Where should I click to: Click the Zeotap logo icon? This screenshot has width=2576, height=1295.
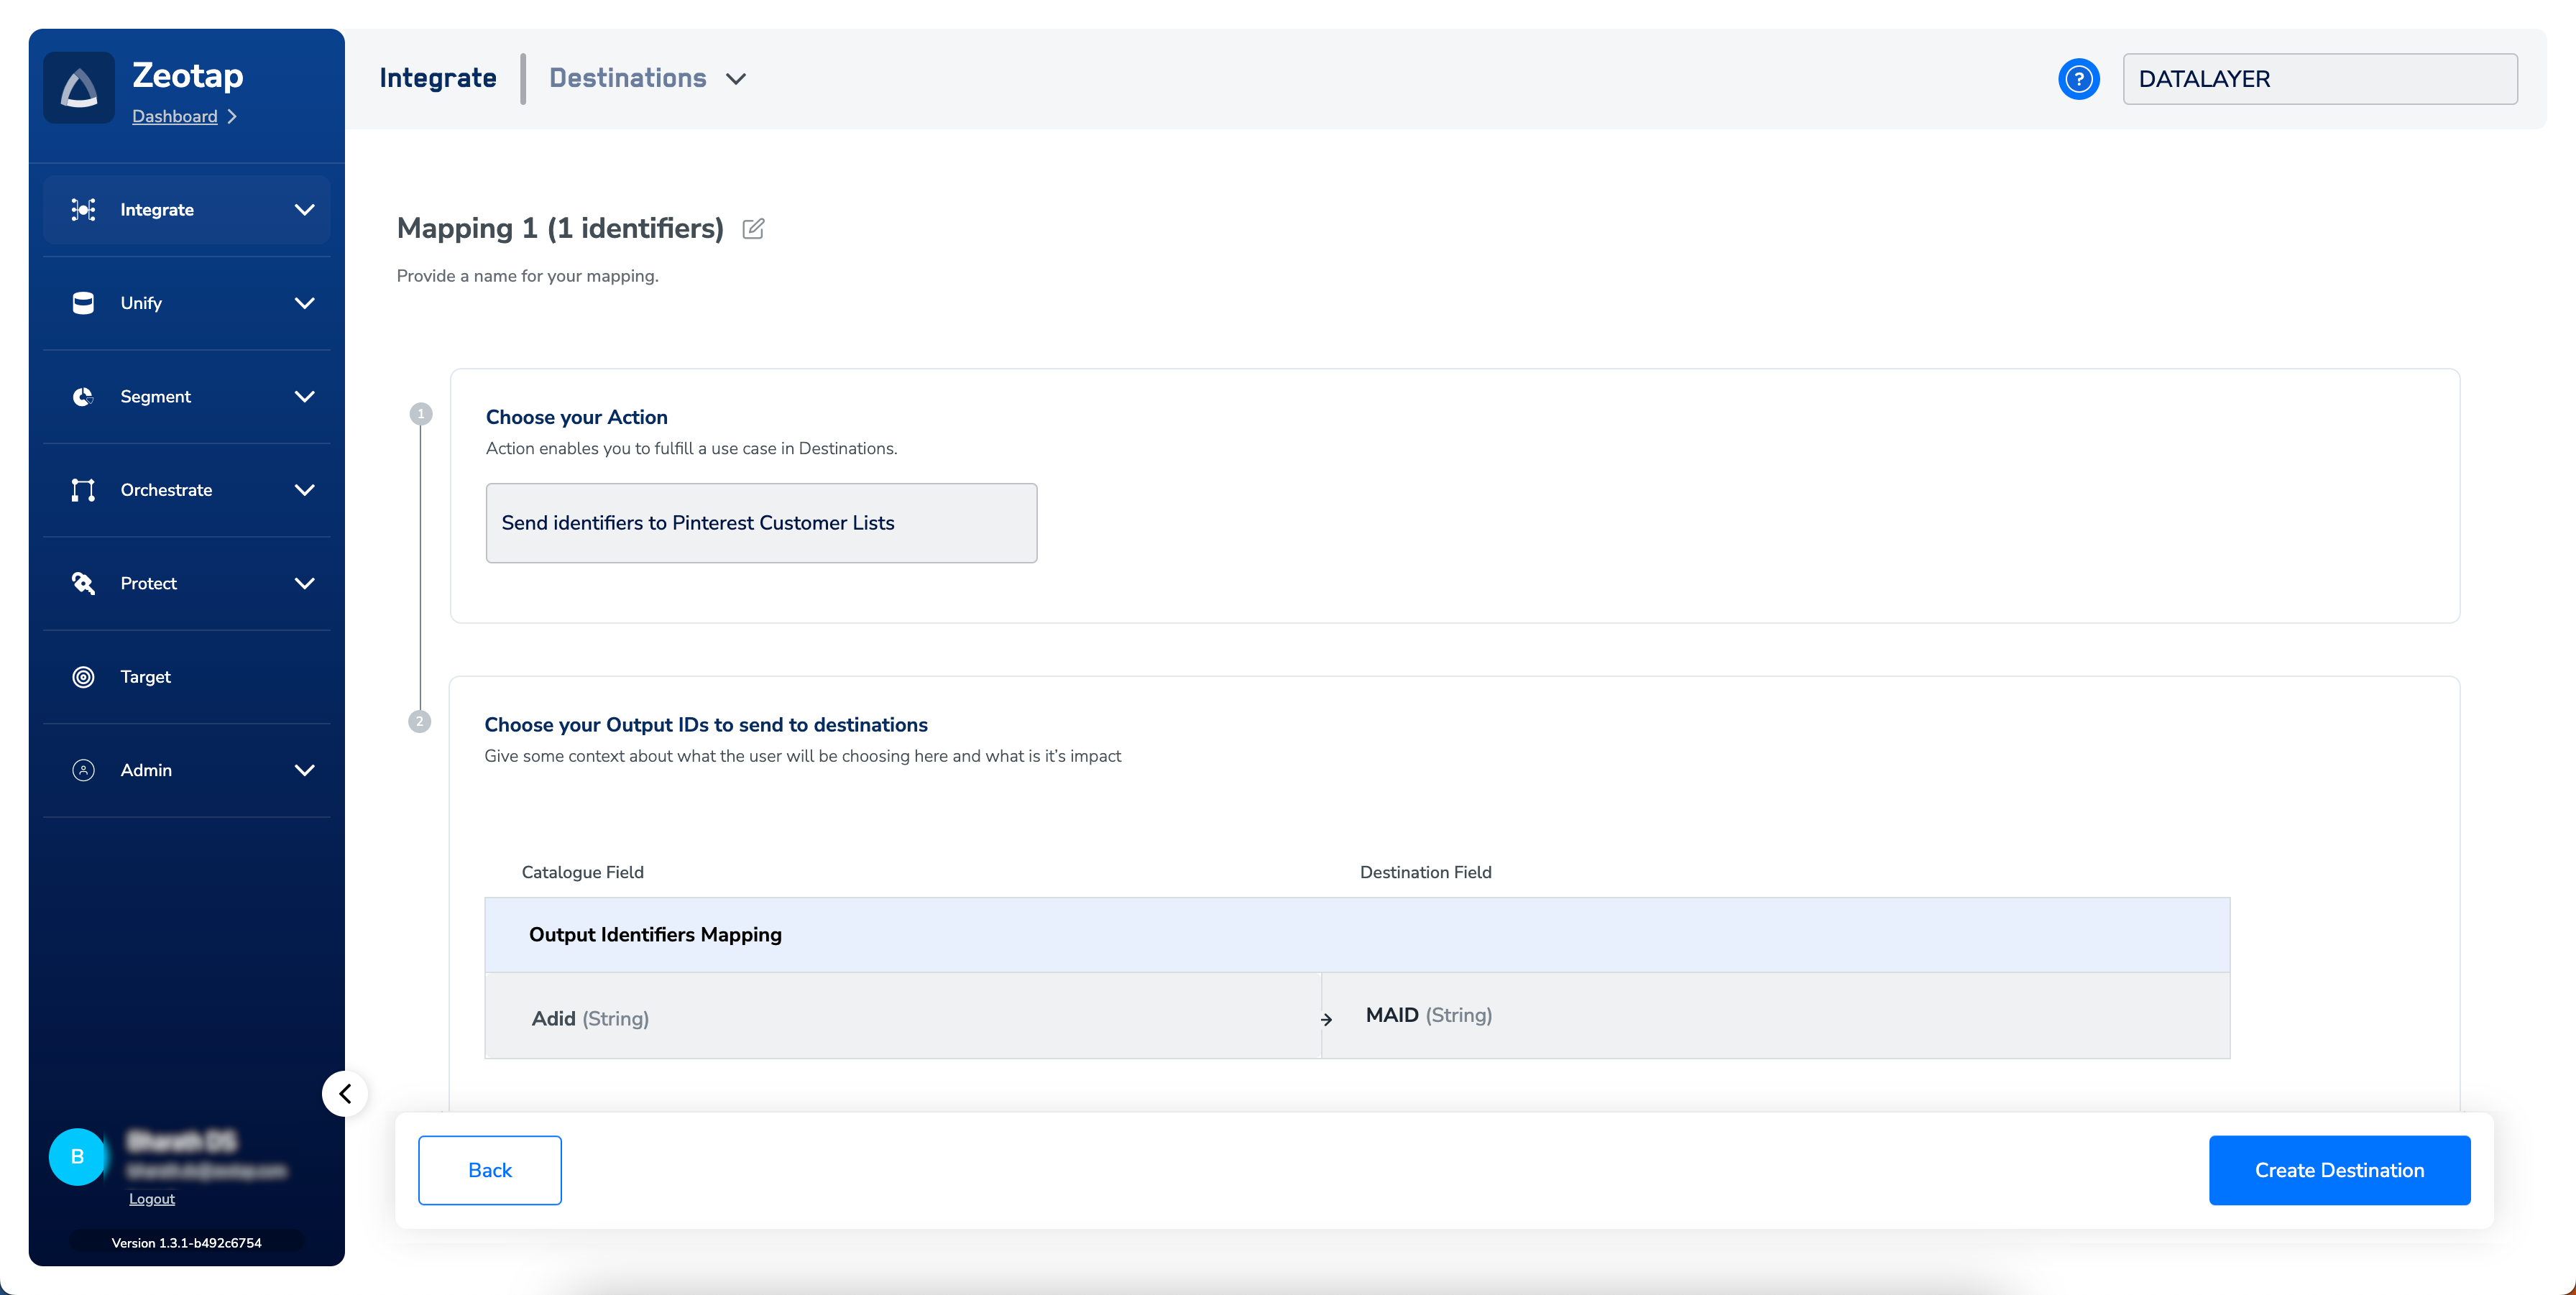coord(79,88)
